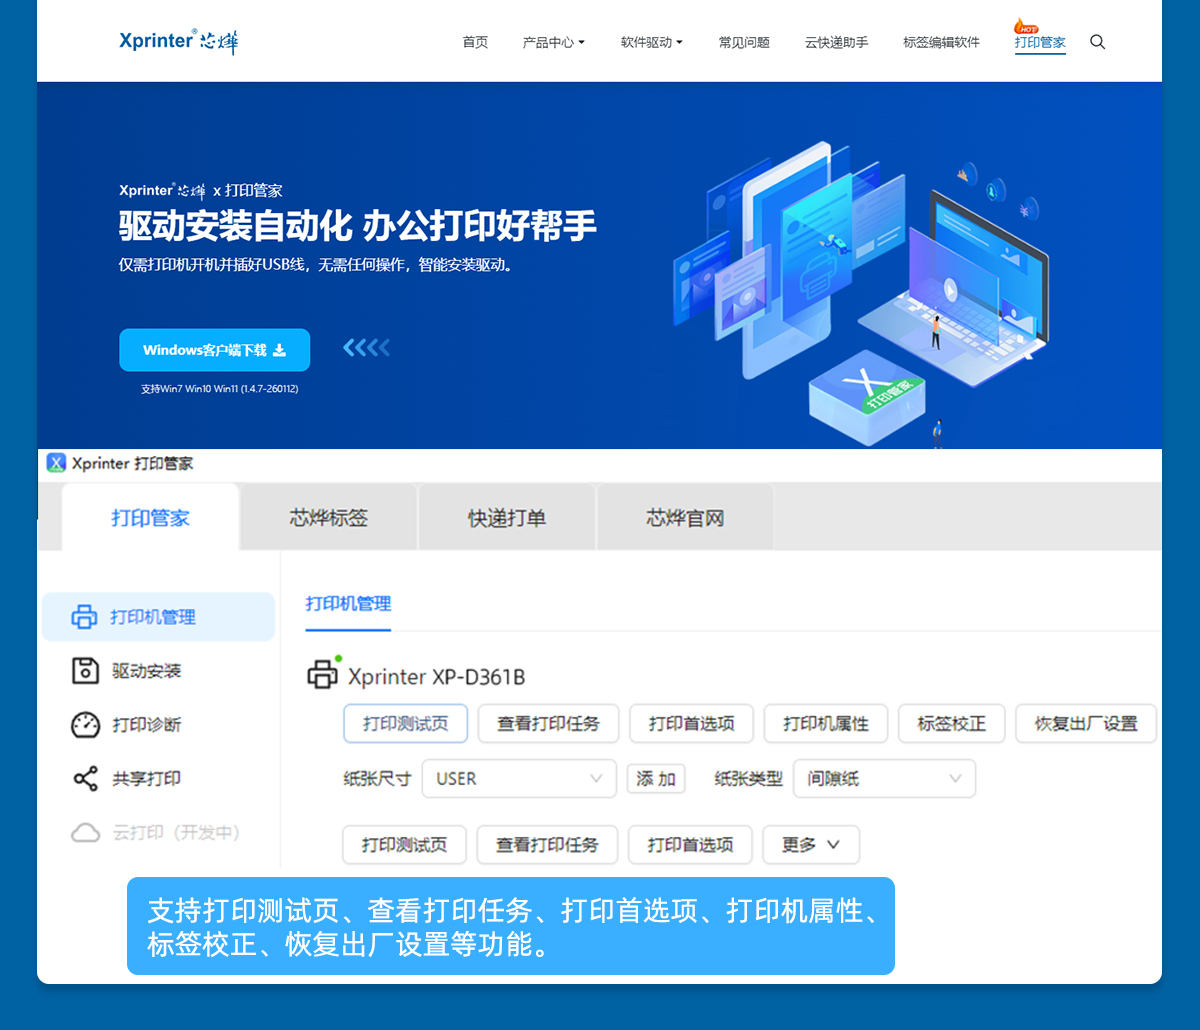Click 添加 beside the paper size
The height and width of the screenshot is (1030, 1200).
(656, 779)
